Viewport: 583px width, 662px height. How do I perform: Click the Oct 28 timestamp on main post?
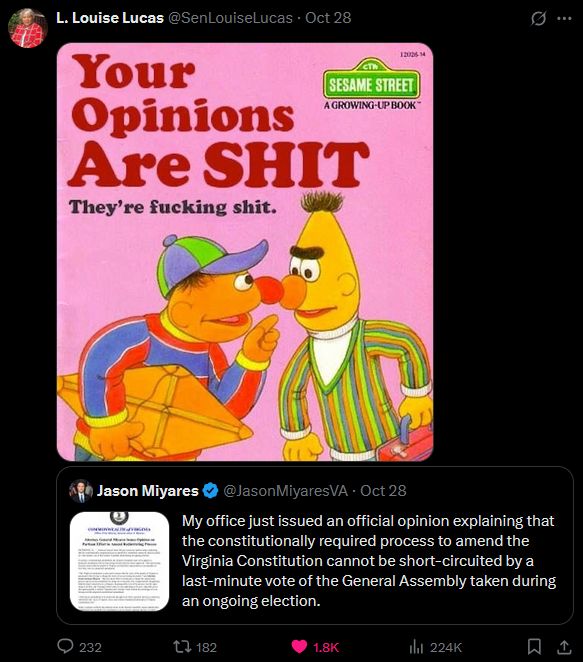pyautogui.click(x=328, y=18)
